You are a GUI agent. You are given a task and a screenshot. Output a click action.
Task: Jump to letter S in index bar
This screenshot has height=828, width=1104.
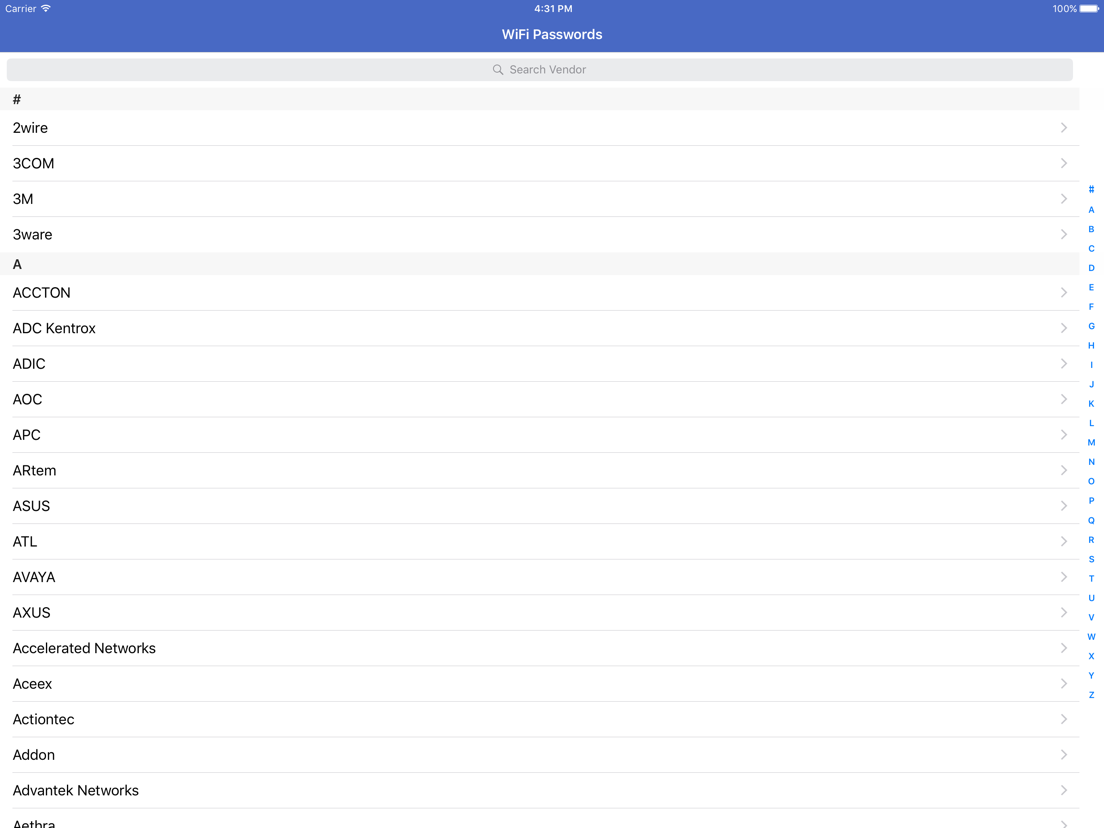pyautogui.click(x=1091, y=559)
